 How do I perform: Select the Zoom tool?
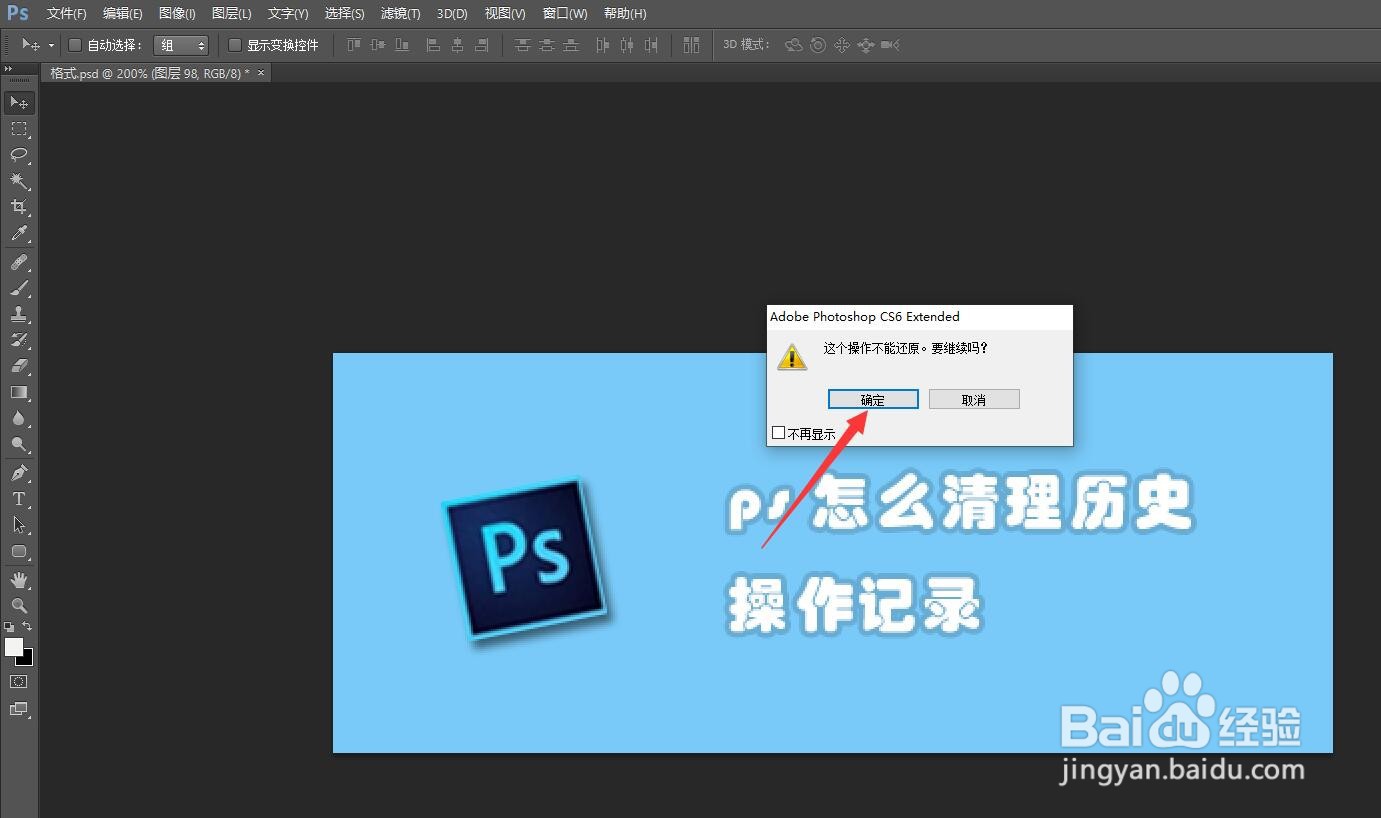tap(20, 606)
